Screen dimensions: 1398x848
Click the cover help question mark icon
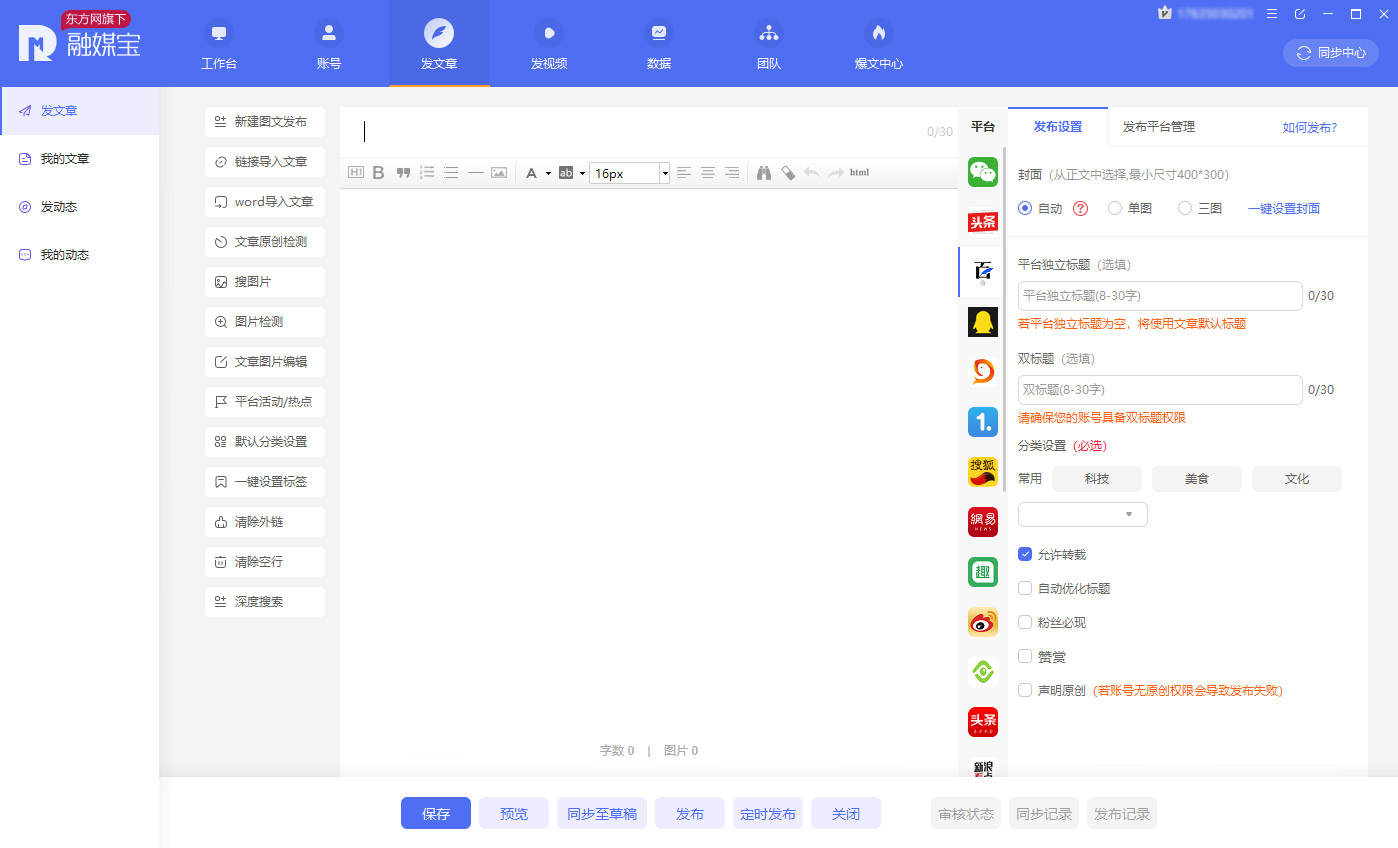point(1080,209)
